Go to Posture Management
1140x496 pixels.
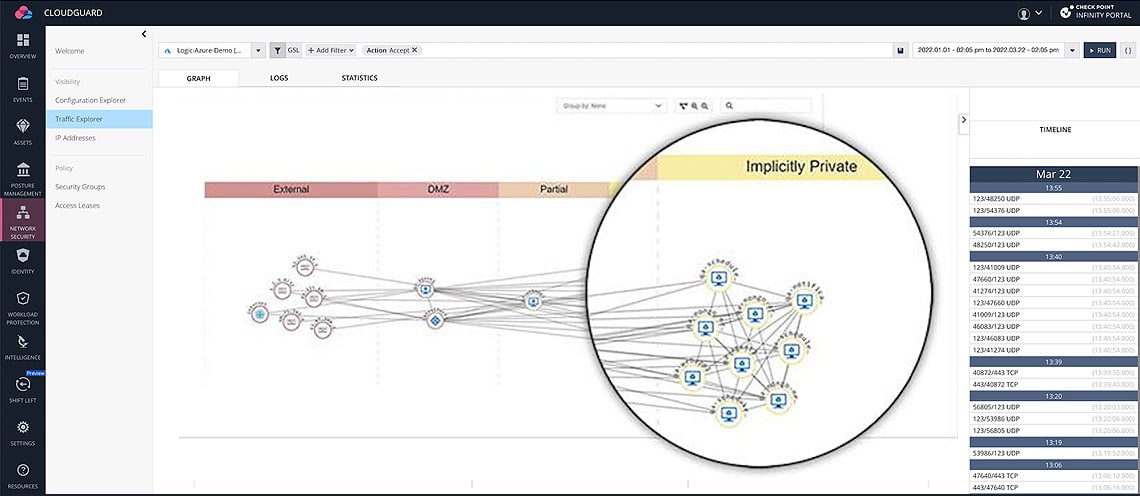click(x=23, y=179)
